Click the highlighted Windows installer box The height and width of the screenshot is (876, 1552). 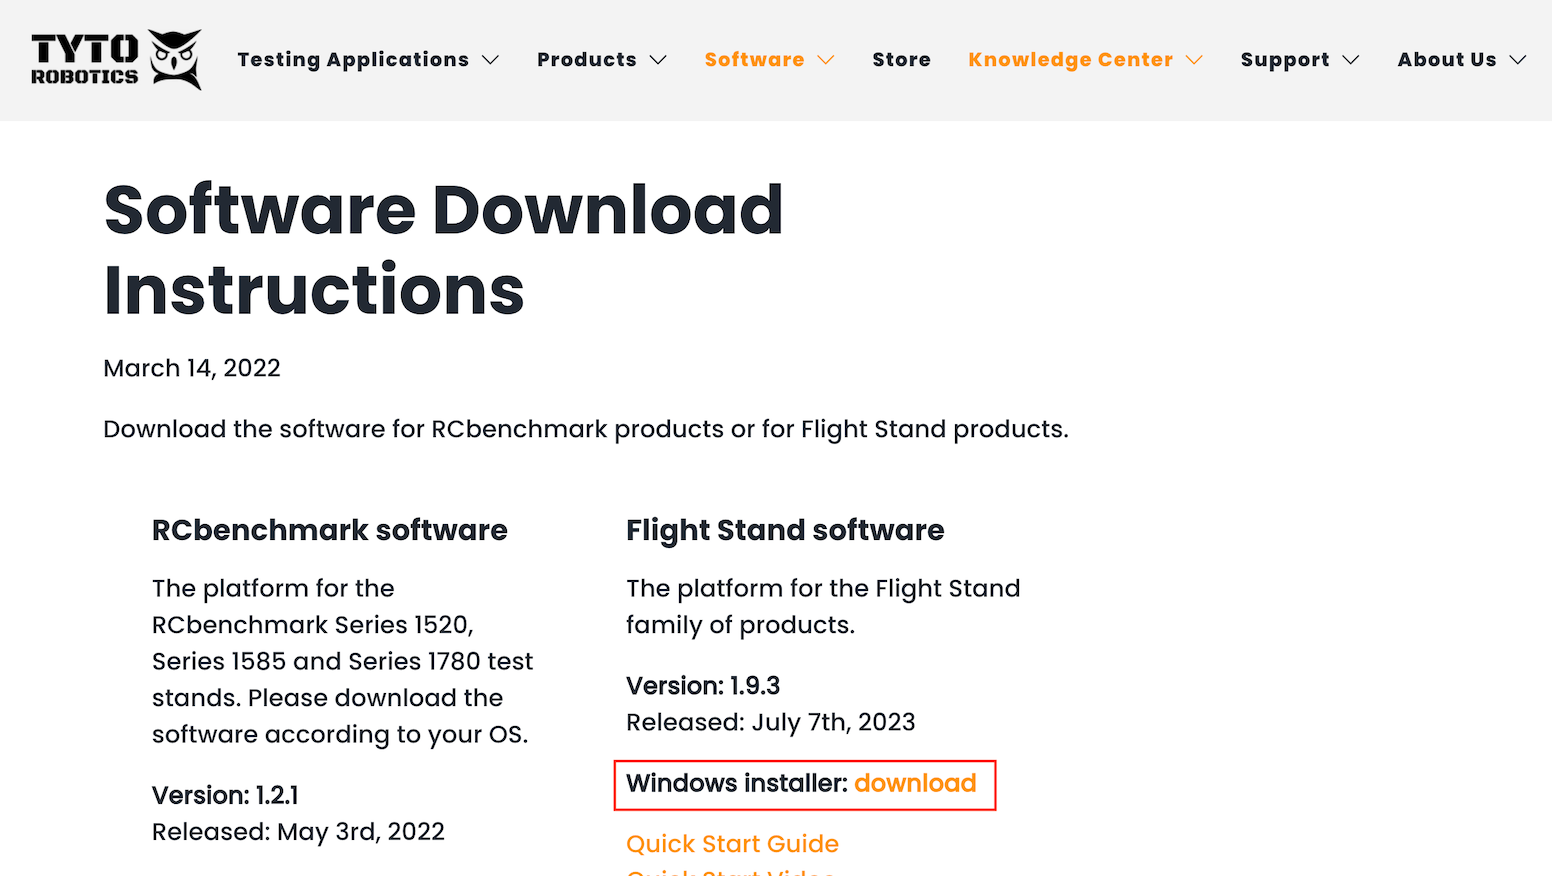pyautogui.click(x=805, y=785)
